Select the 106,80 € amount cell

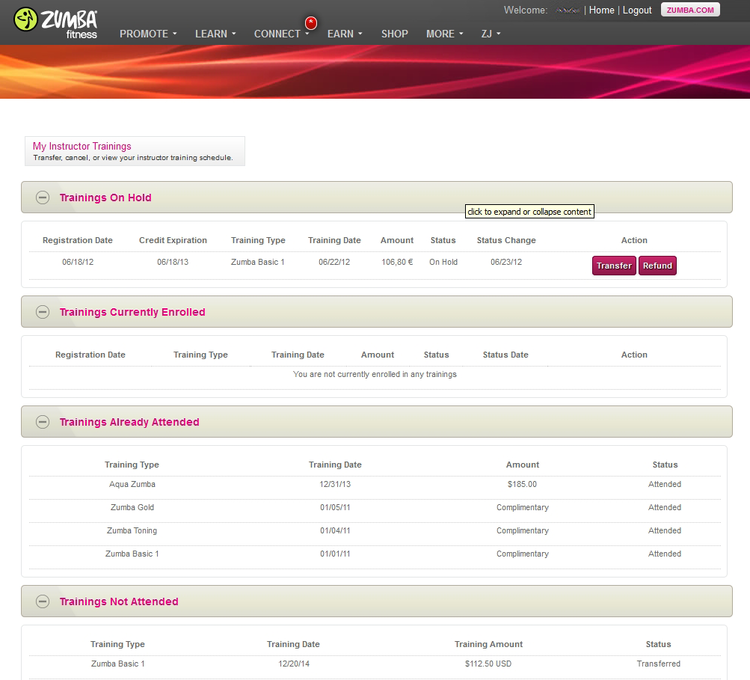pyautogui.click(x=397, y=262)
